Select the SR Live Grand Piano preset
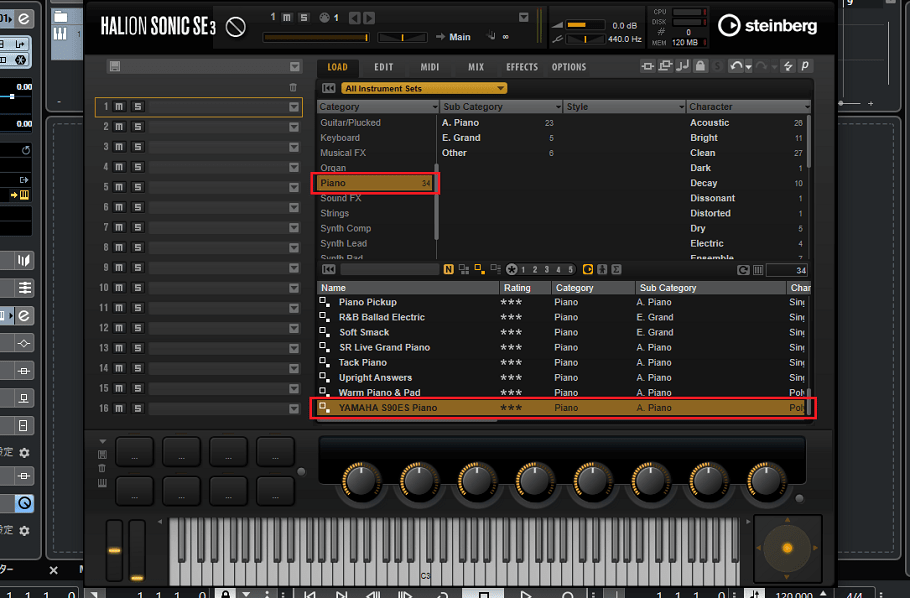This screenshot has width=910, height=598. click(384, 347)
